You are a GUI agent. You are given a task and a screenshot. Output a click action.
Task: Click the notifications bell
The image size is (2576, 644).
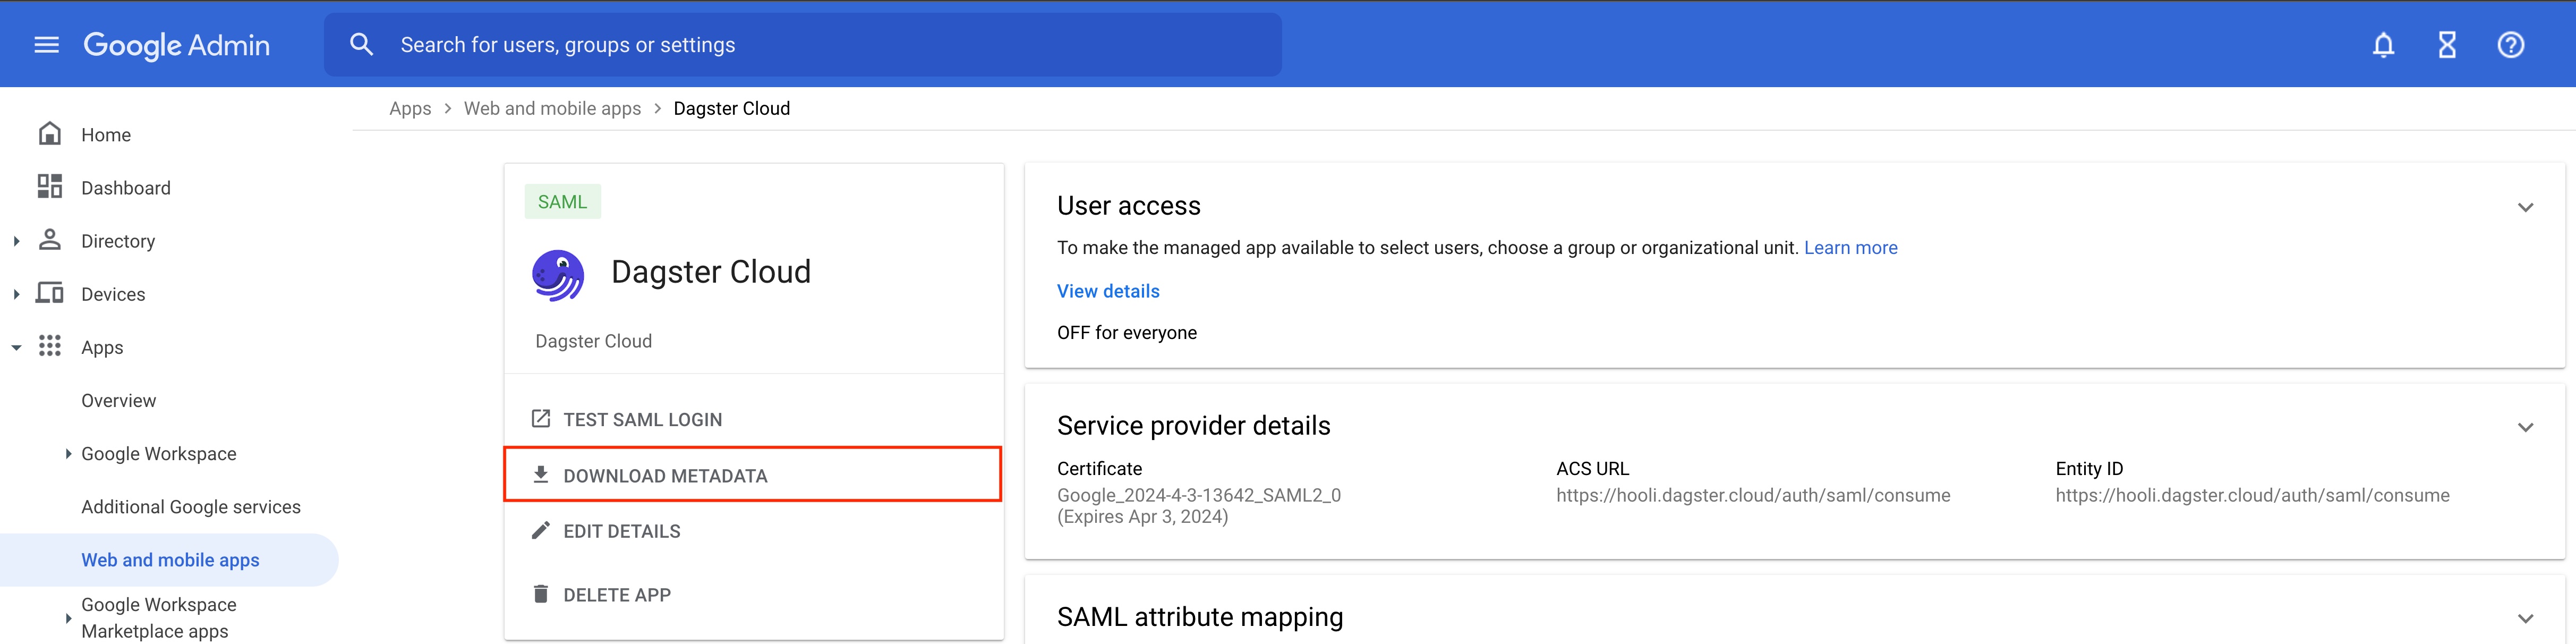(x=2384, y=44)
